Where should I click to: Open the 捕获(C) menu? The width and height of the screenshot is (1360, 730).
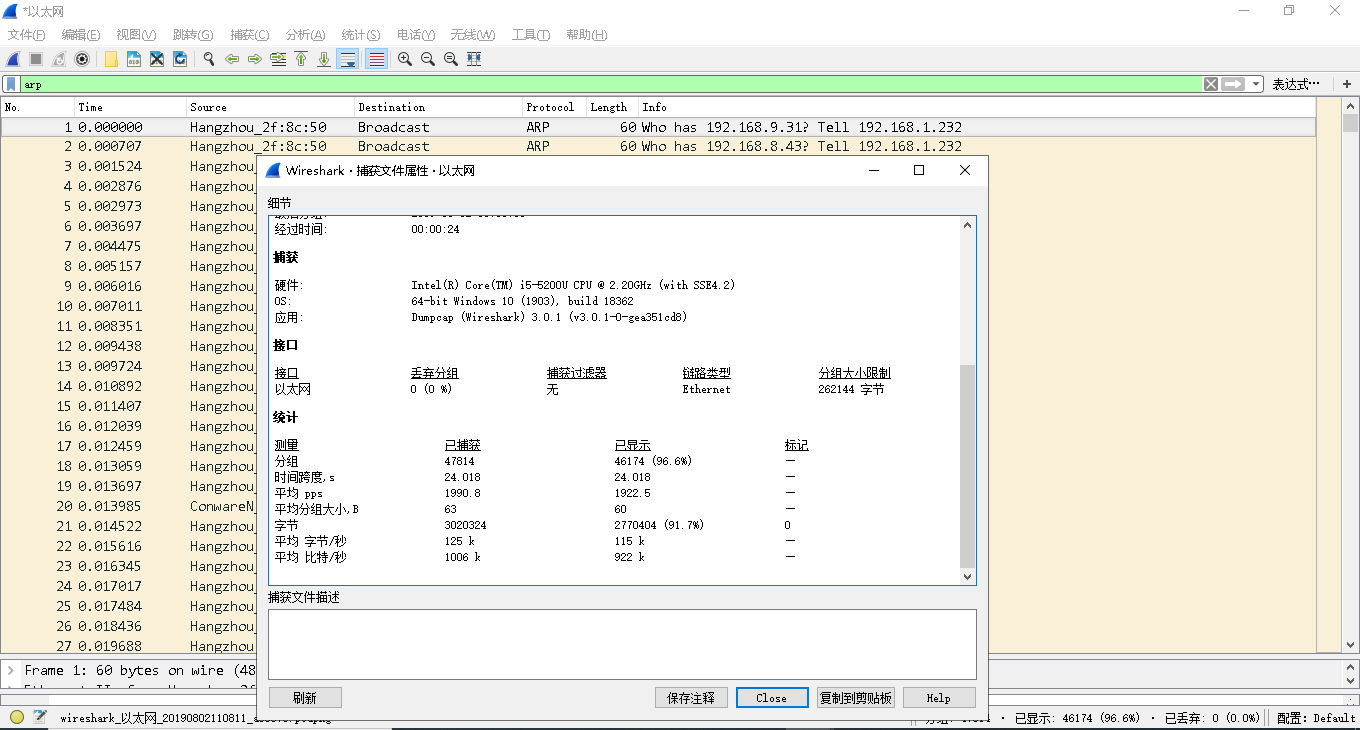coord(250,35)
